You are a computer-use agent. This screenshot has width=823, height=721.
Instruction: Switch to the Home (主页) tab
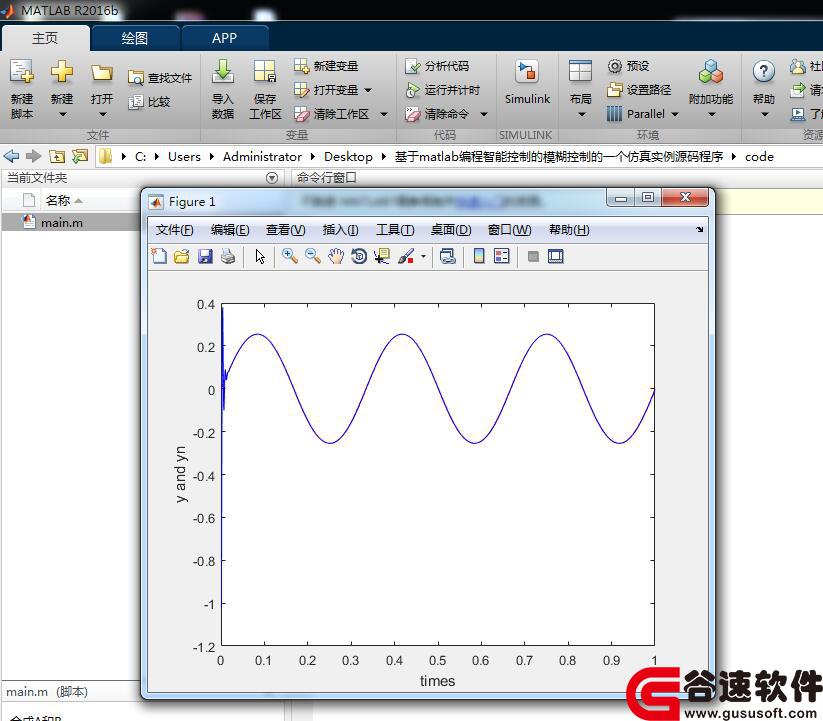pos(45,38)
